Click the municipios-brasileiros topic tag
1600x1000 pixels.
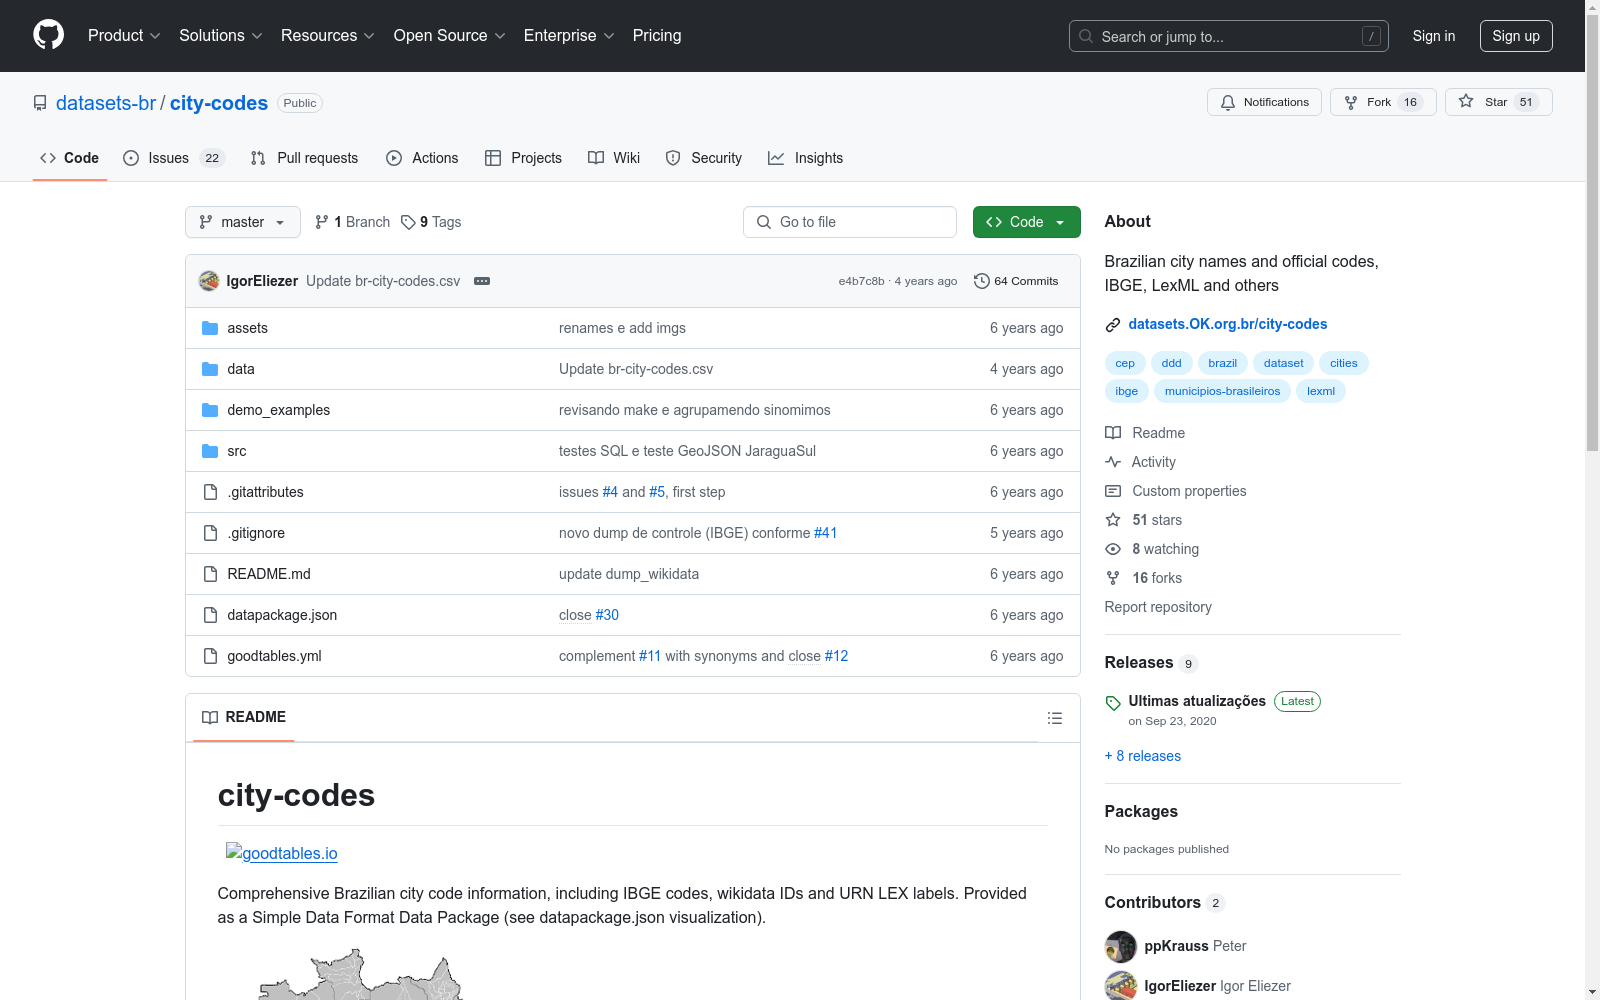pos(1222,391)
